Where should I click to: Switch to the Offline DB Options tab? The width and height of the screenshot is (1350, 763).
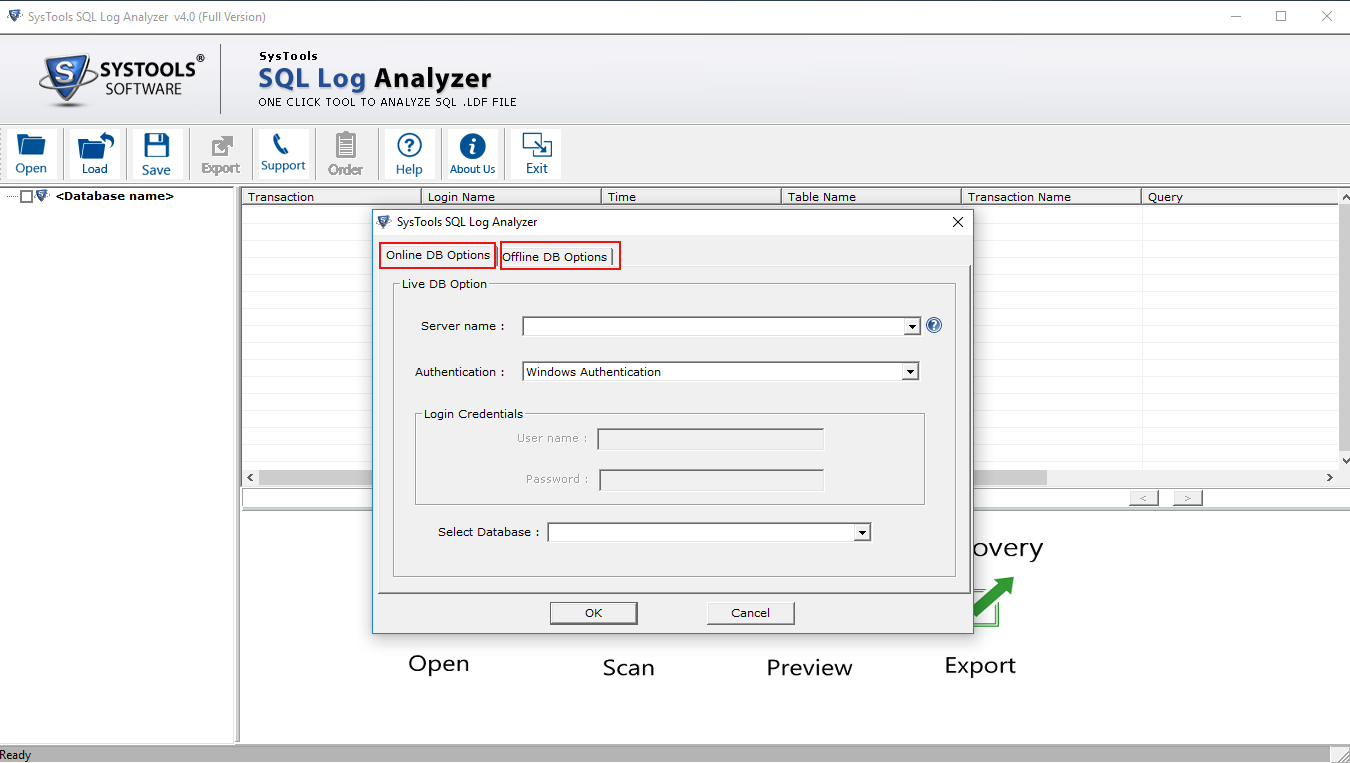[x=556, y=257]
